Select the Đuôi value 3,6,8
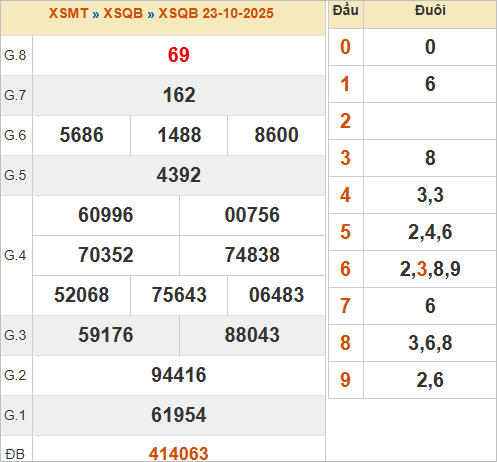This screenshot has height=462, width=497. pyautogui.click(x=430, y=343)
